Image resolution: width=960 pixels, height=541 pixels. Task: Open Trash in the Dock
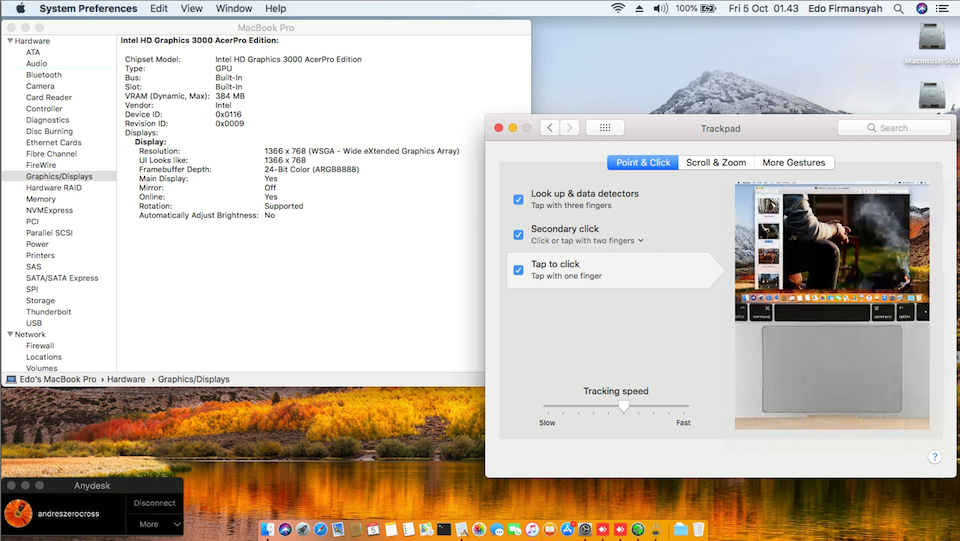coord(699,529)
